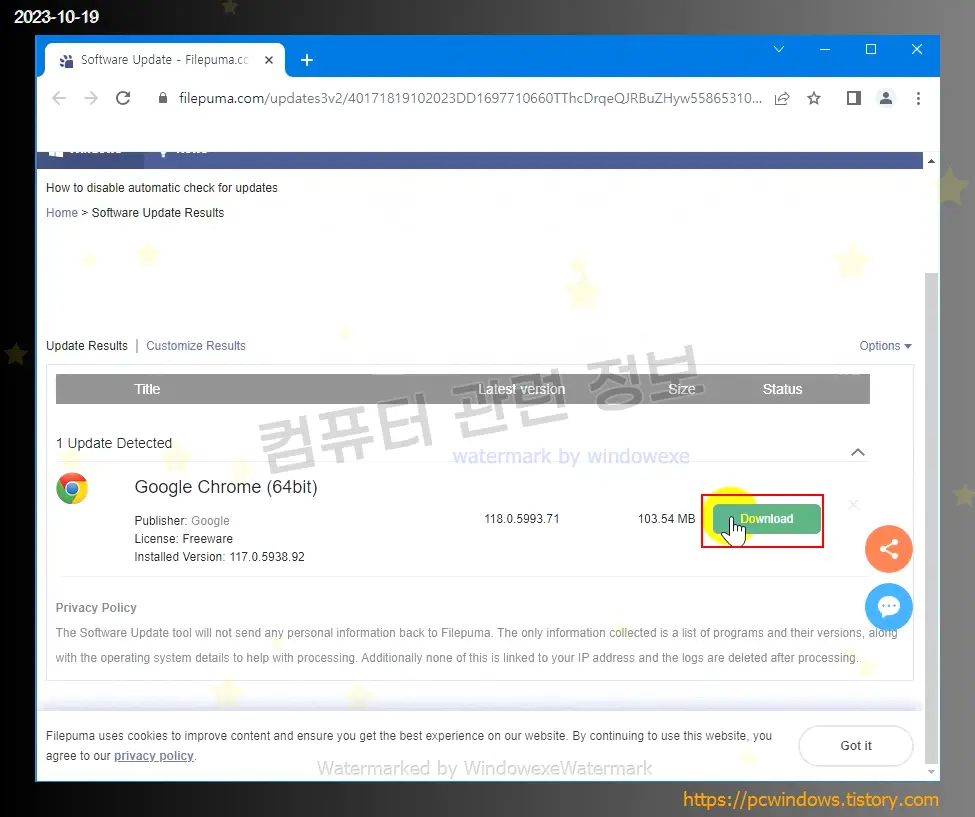Click License: Freeware text
The image size is (975, 817).
(183, 538)
